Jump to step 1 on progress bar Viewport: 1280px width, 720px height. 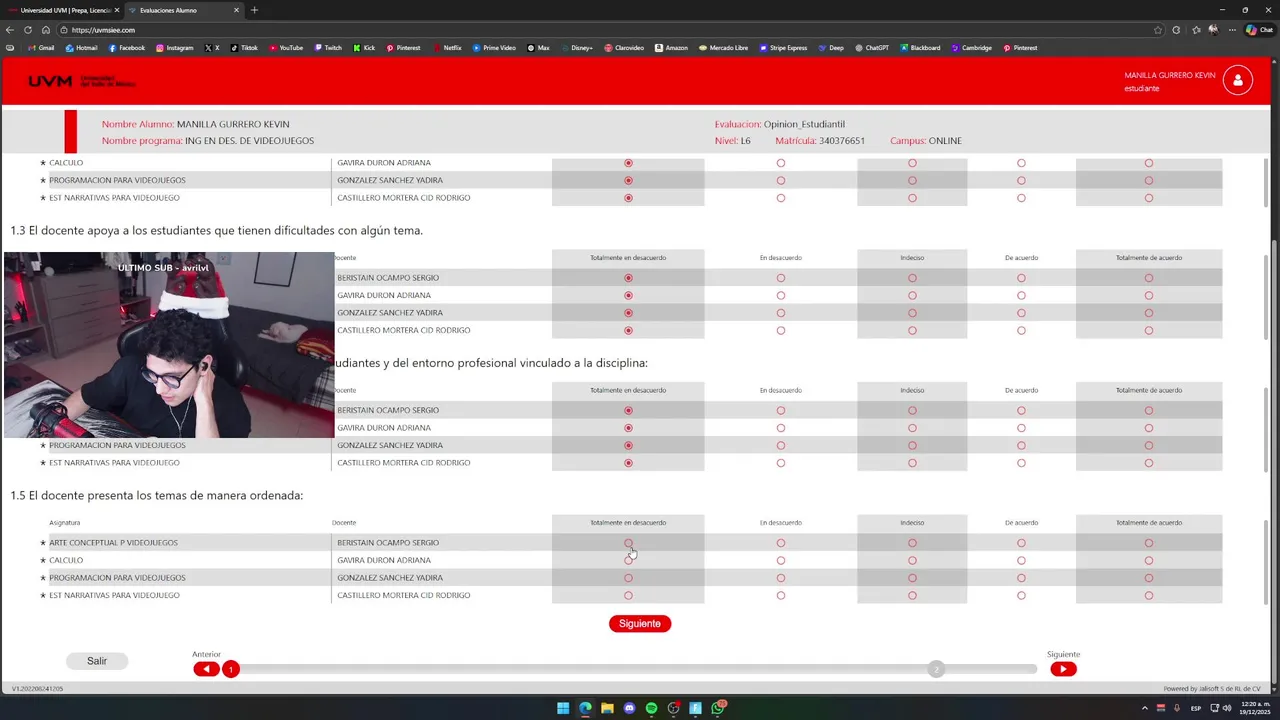click(231, 669)
